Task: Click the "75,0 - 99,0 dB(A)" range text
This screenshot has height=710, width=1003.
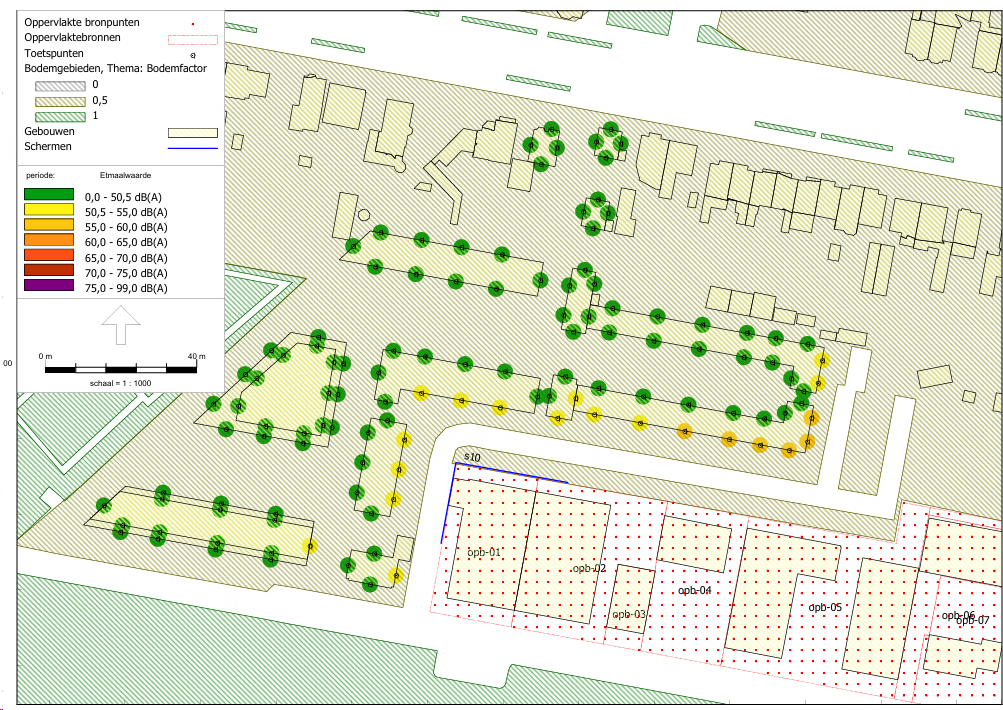Action: [126, 288]
